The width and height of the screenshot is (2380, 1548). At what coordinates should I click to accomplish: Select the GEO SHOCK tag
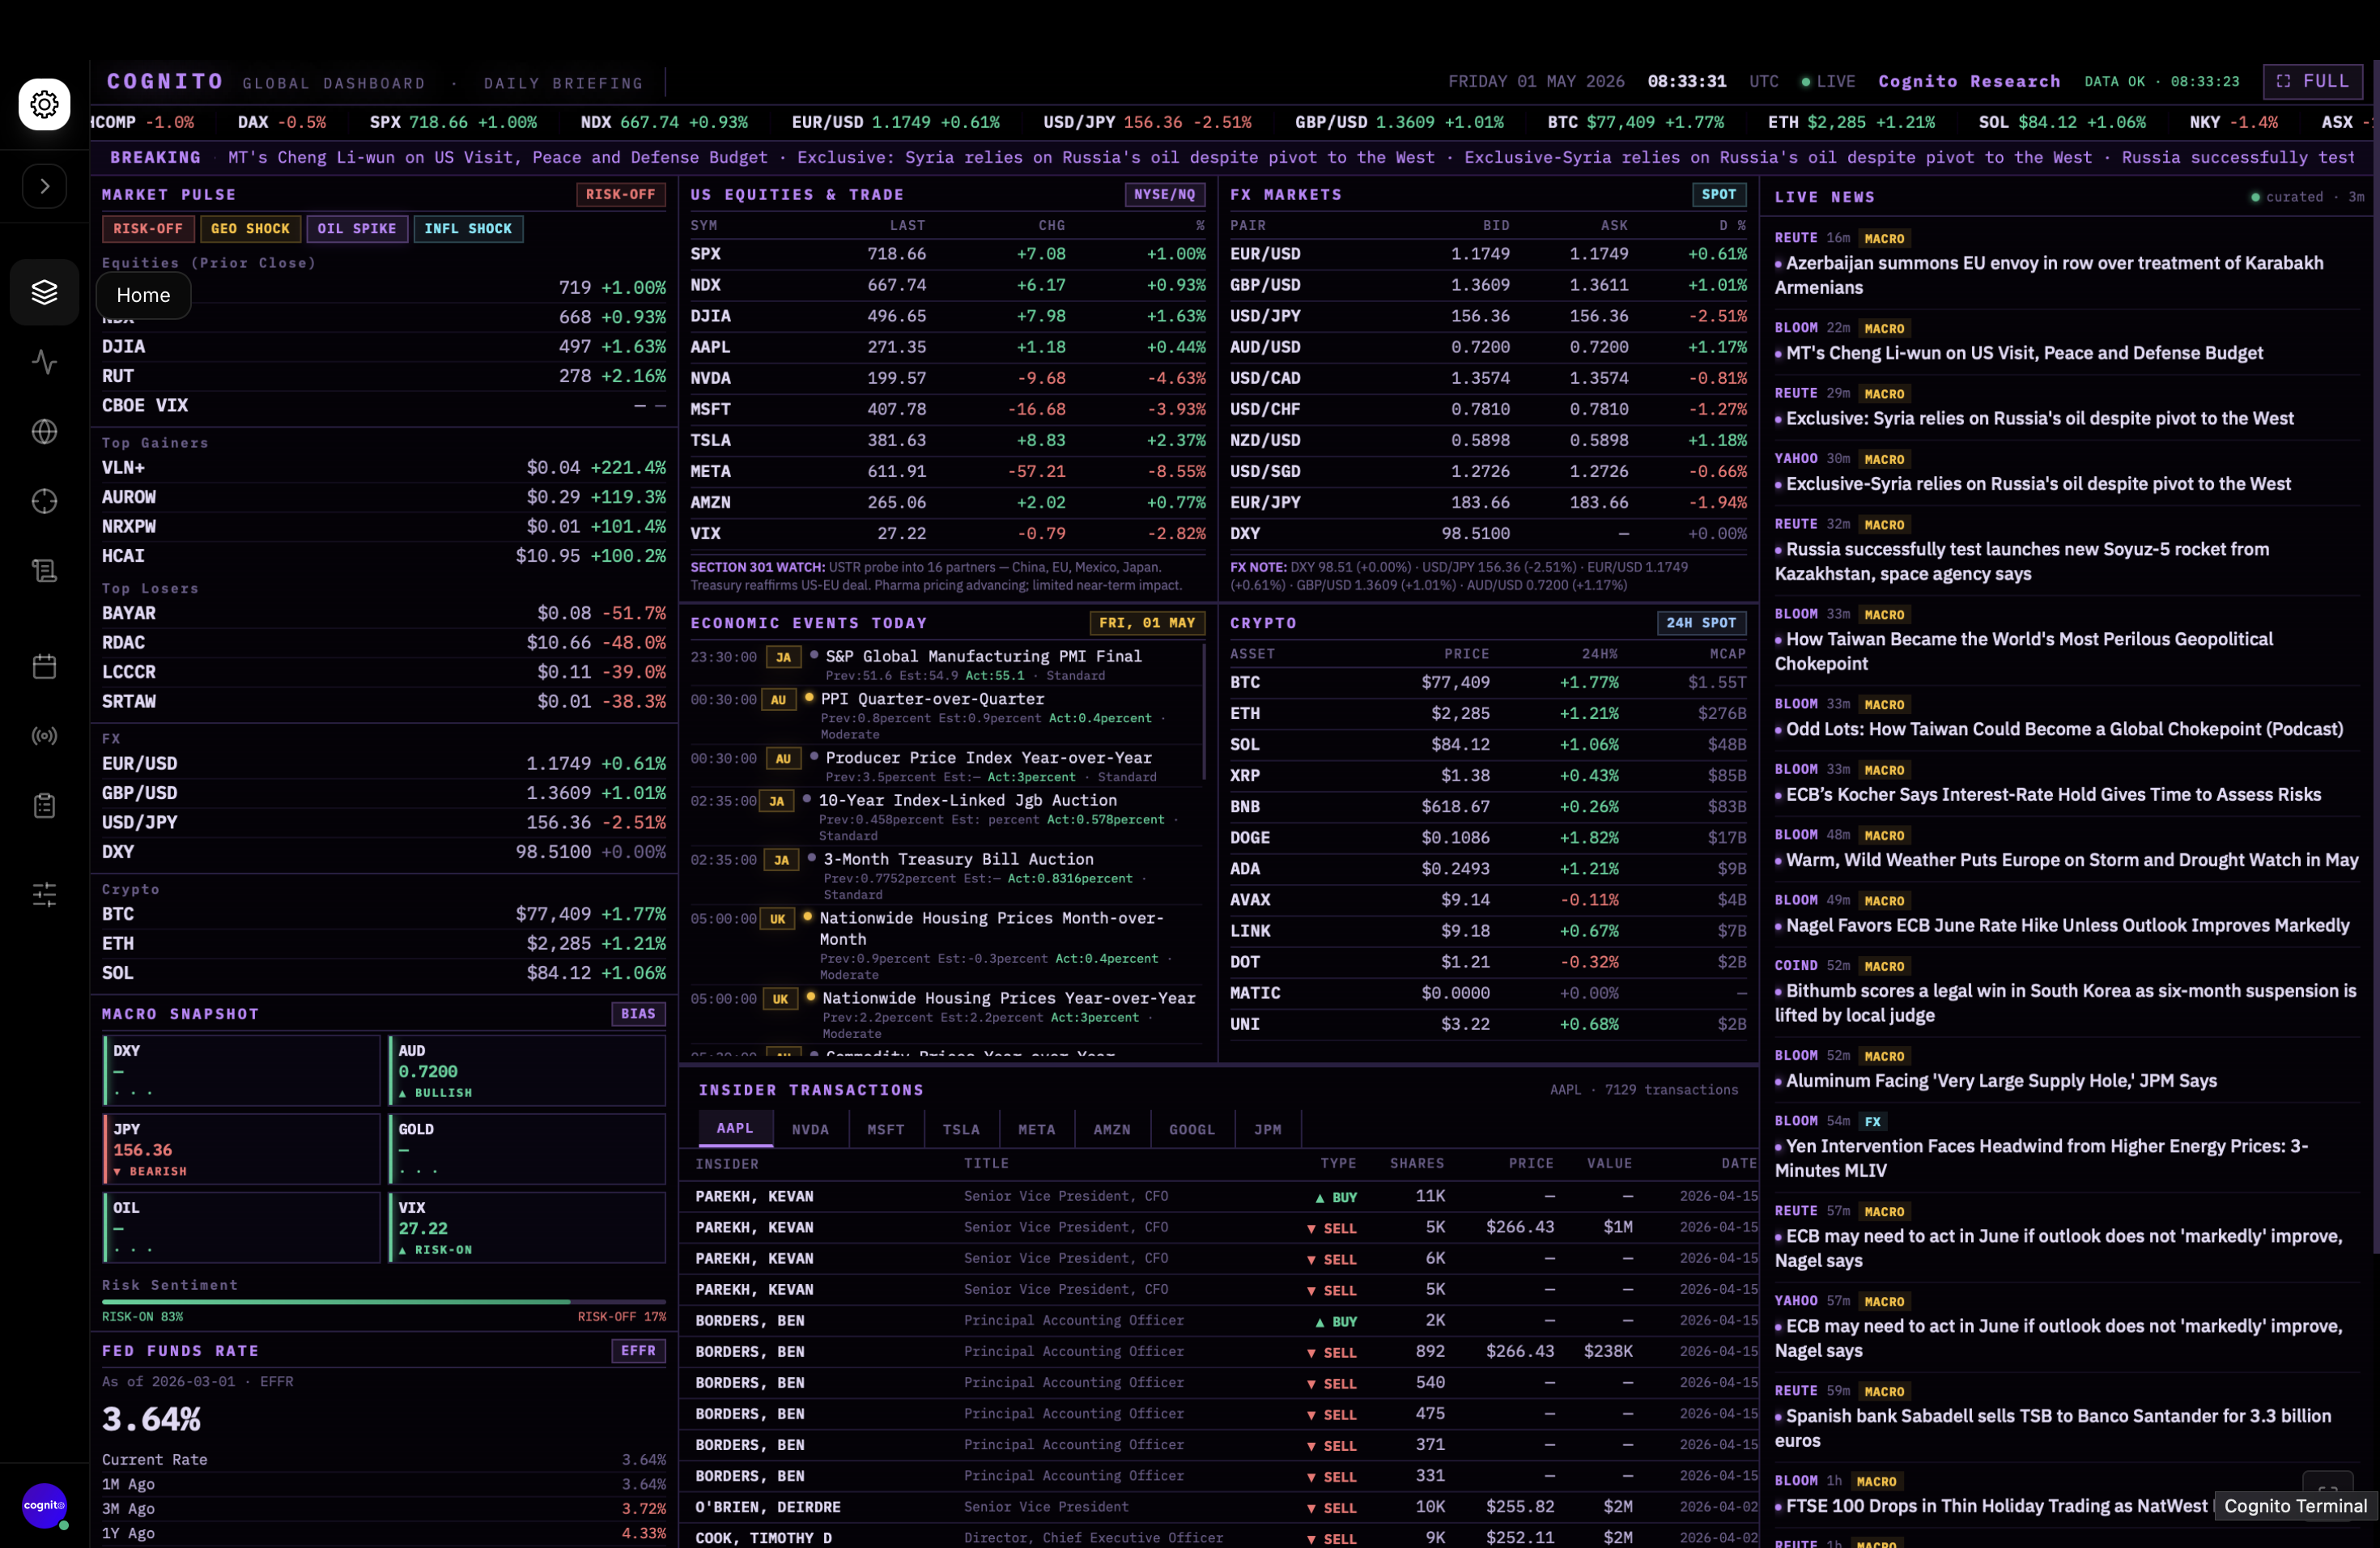[250, 229]
